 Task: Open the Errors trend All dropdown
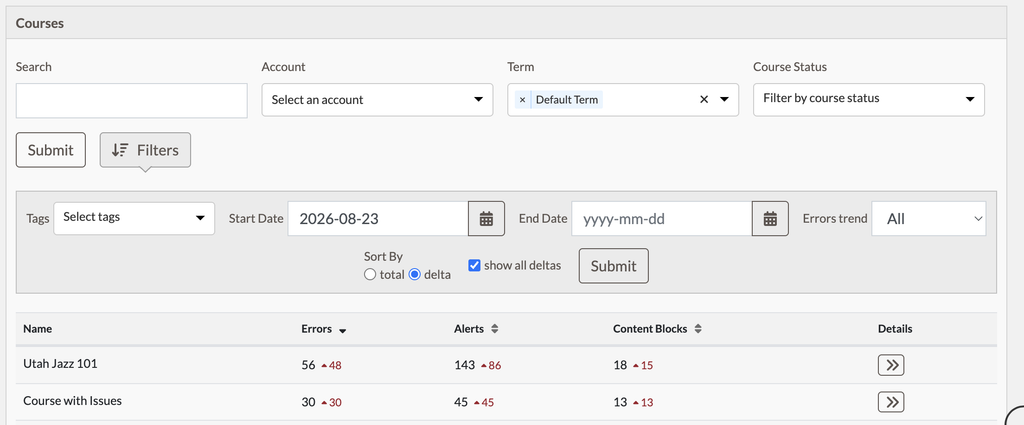929,219
